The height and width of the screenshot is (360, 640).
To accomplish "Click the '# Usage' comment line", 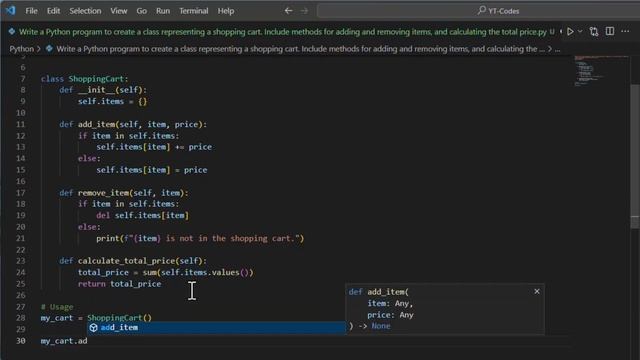I will click(57, 307).
